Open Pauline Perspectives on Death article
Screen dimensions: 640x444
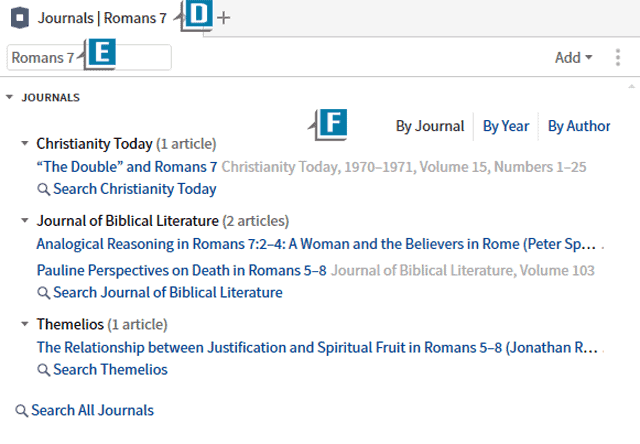[x=182, y=271]
